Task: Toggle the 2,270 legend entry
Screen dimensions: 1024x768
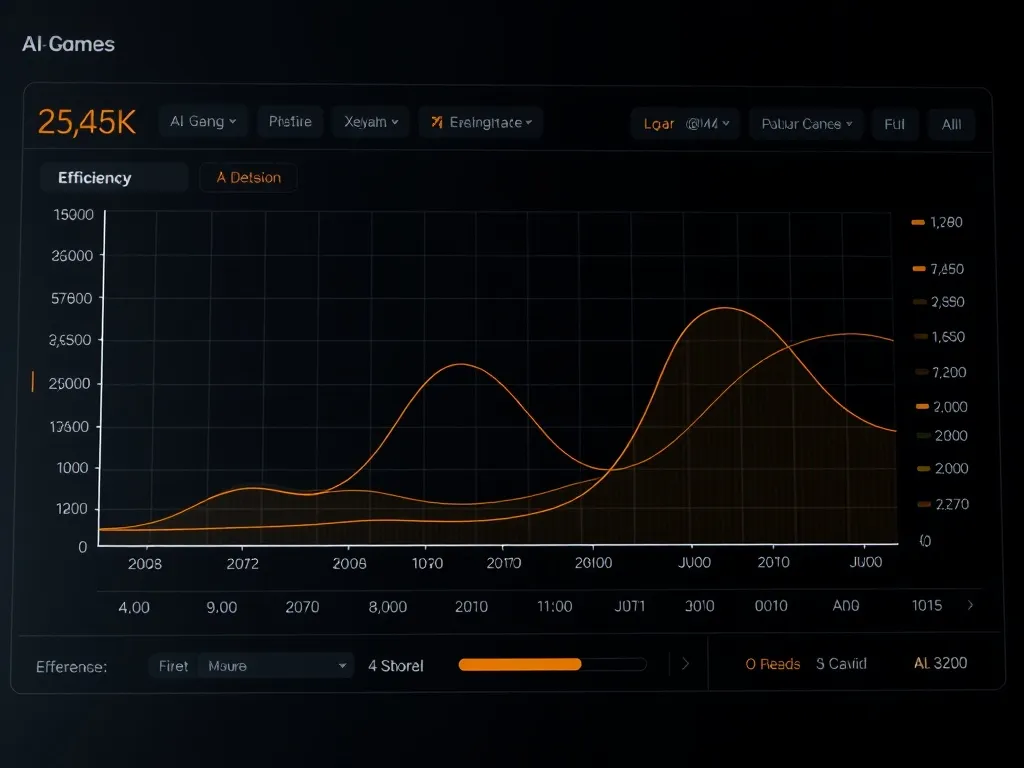Action: click(944, 504)
